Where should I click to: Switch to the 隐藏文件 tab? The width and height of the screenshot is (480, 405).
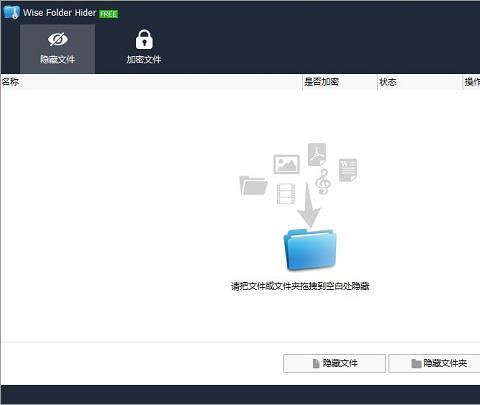[x=57, y=49]
